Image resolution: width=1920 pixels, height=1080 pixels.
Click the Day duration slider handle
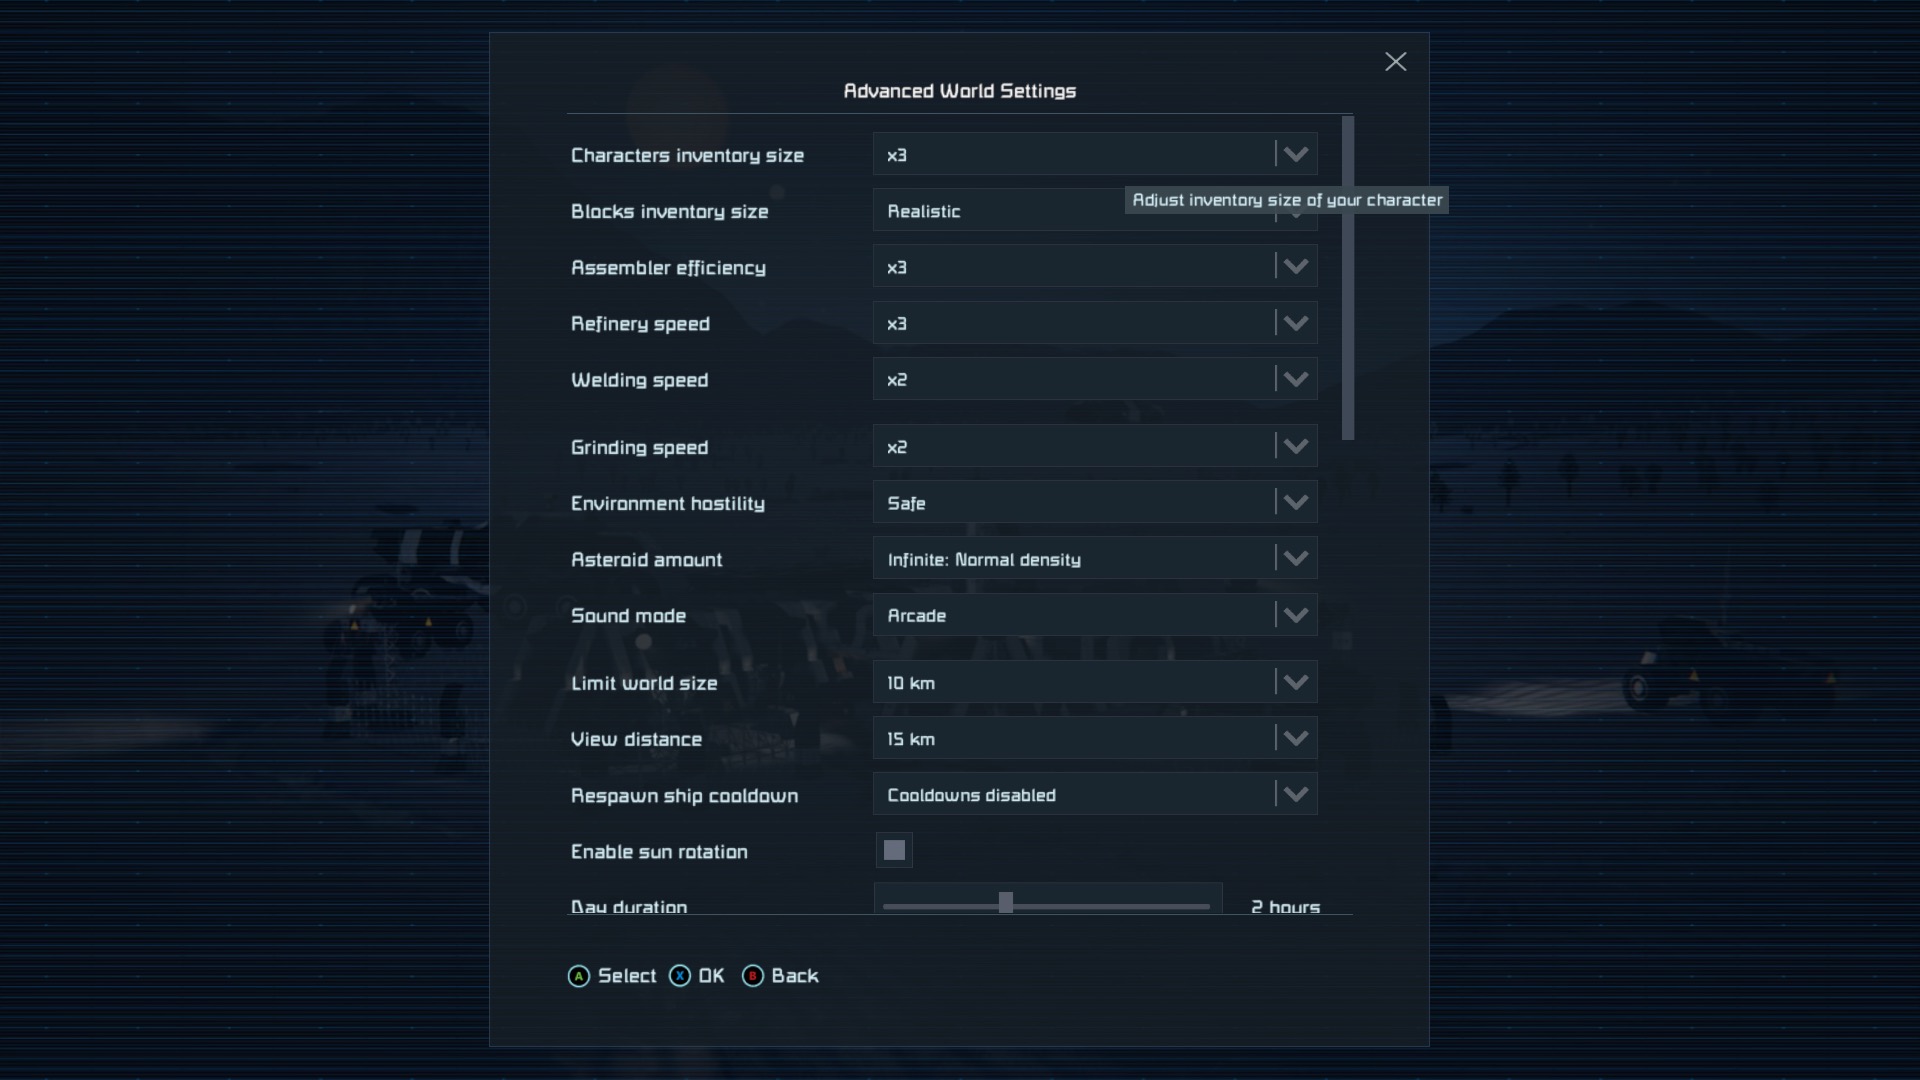click(x=1006, y=903)
